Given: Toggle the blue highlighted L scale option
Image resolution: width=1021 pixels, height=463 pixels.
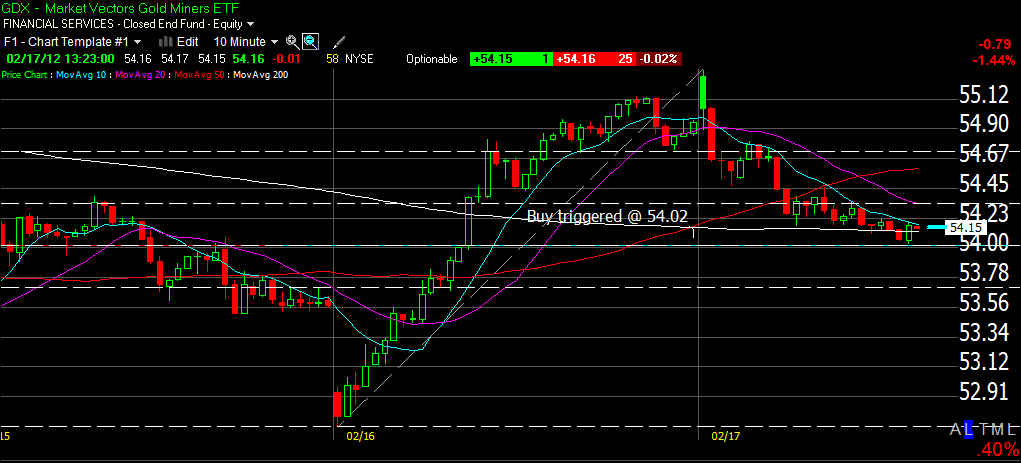Looking at the screenshot, I should click(x=970, y=428).
